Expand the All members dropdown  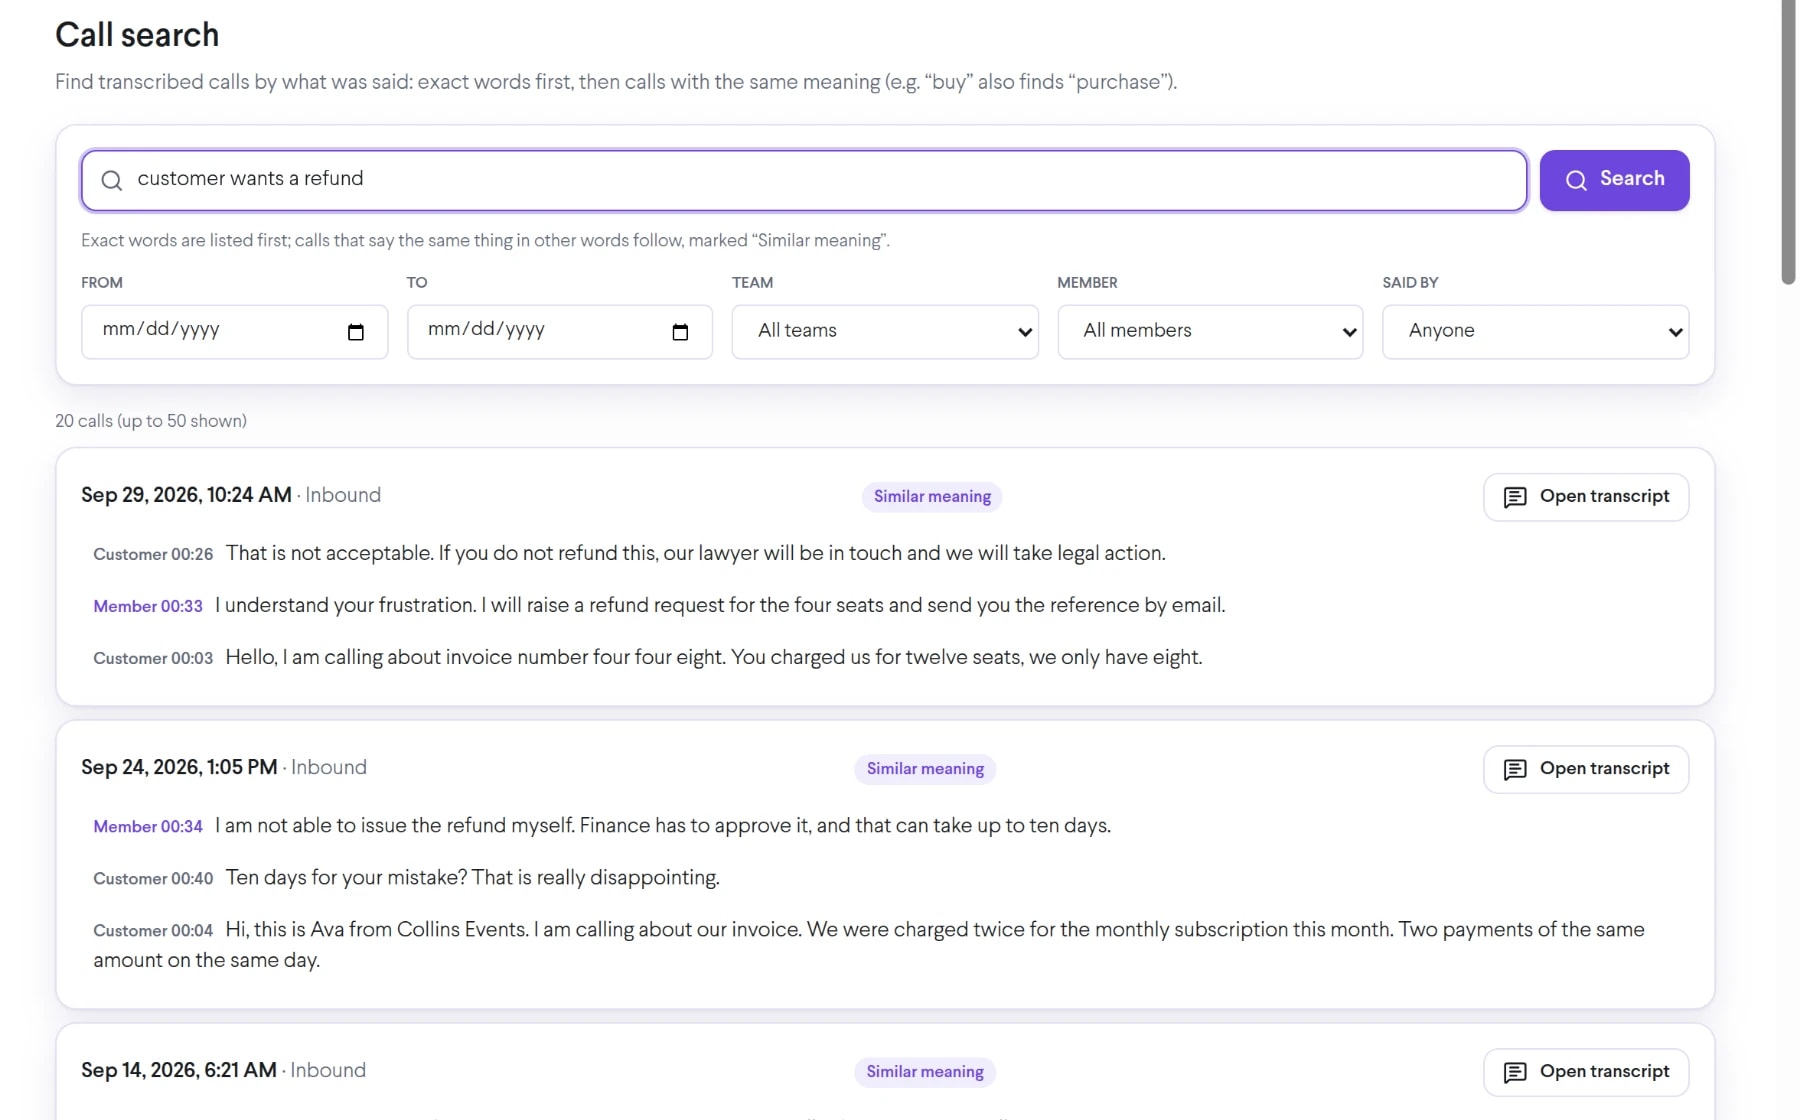coord(1210,332)
